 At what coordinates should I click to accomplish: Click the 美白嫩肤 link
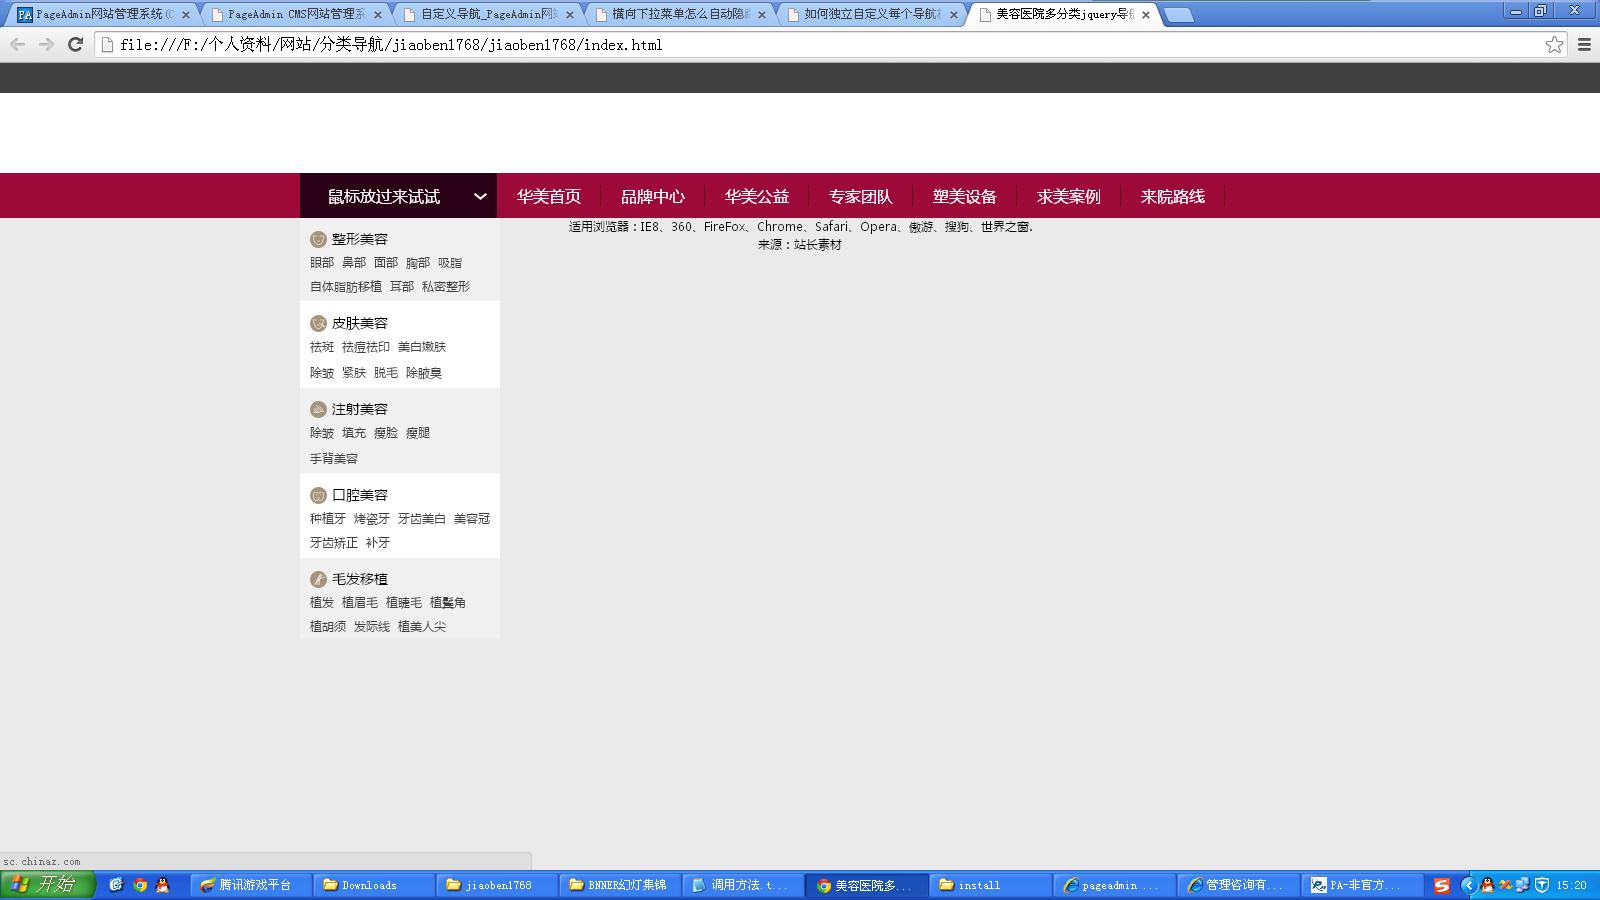pos(421,347)
